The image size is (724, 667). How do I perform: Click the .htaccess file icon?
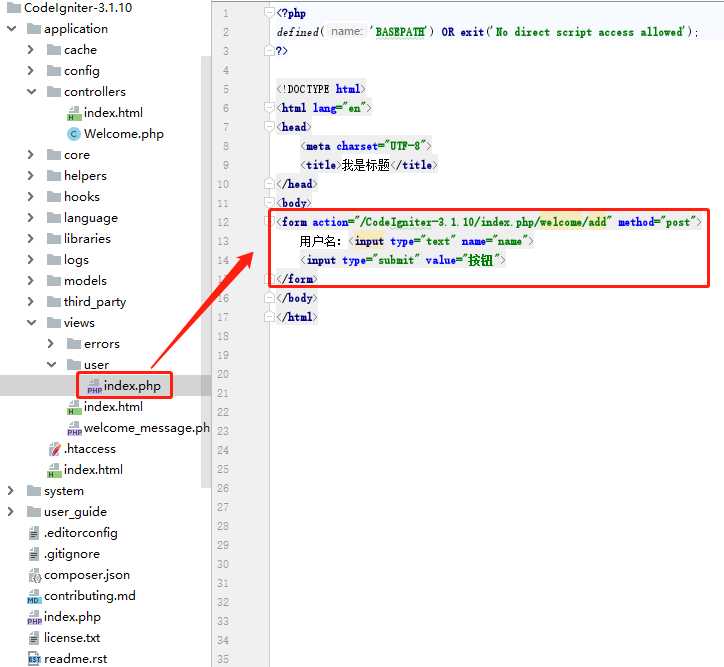click(54, 449)
